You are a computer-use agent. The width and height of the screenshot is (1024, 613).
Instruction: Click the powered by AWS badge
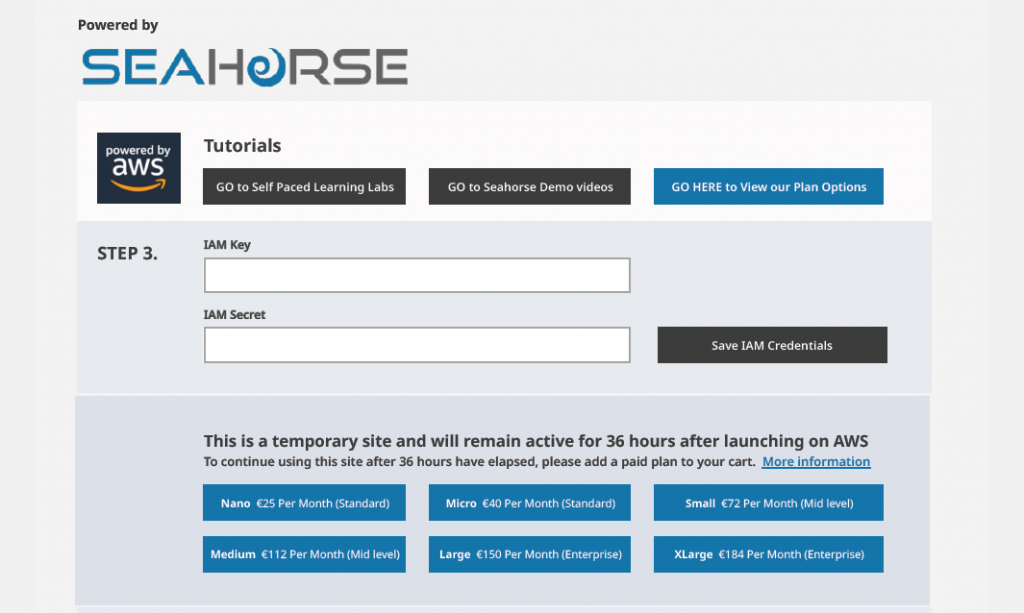[139, 168]
